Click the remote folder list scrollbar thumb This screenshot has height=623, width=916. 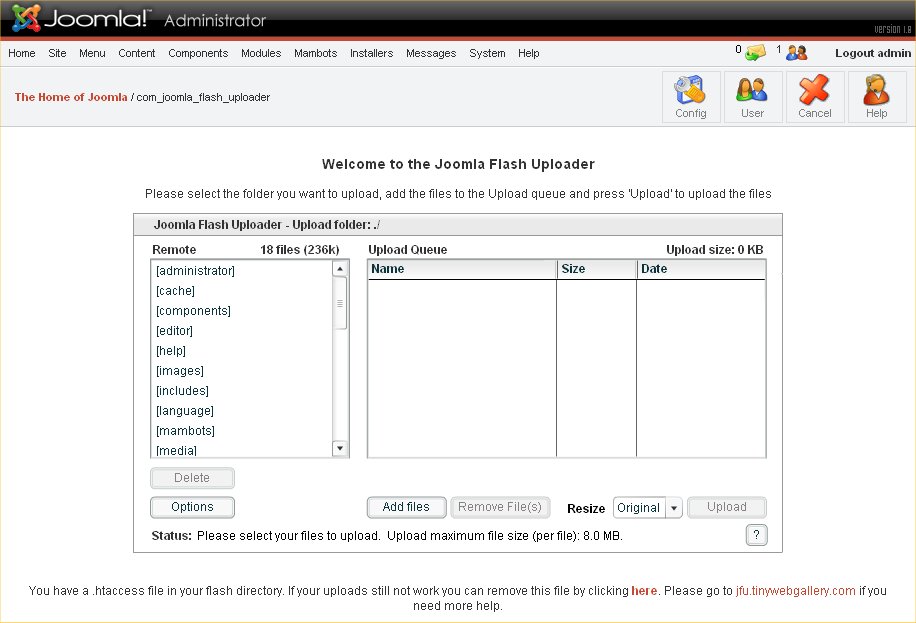coord(340,303)
